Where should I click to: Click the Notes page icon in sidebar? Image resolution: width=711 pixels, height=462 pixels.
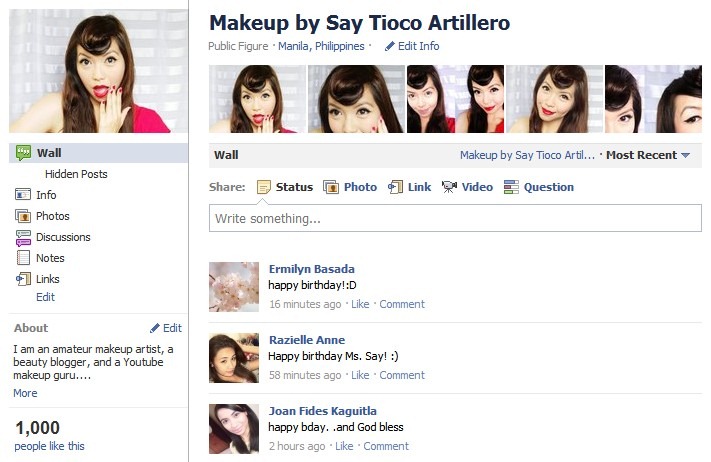pos(23,258)
